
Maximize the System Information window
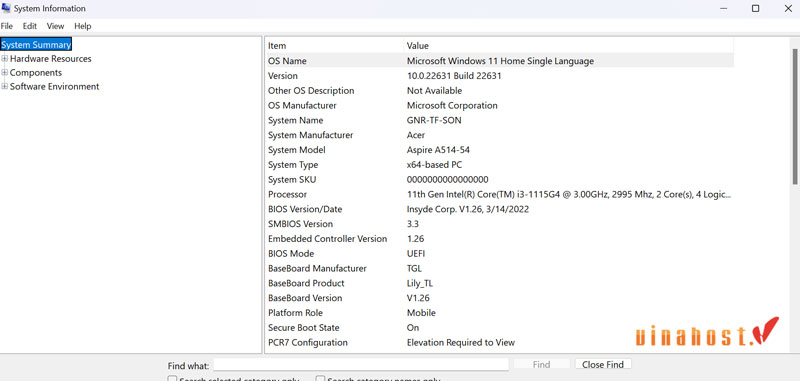[756, 8]
